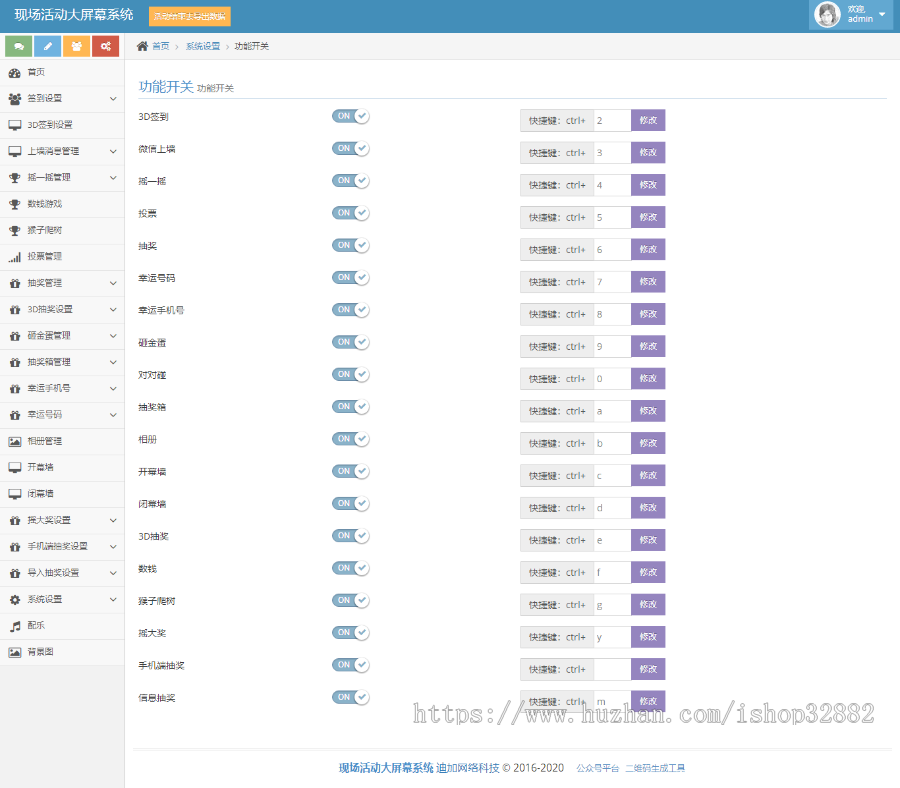Click the 幸运号码 shortcut key input
The width and height of the screenshot is (900, 788).
coord(612,282)
